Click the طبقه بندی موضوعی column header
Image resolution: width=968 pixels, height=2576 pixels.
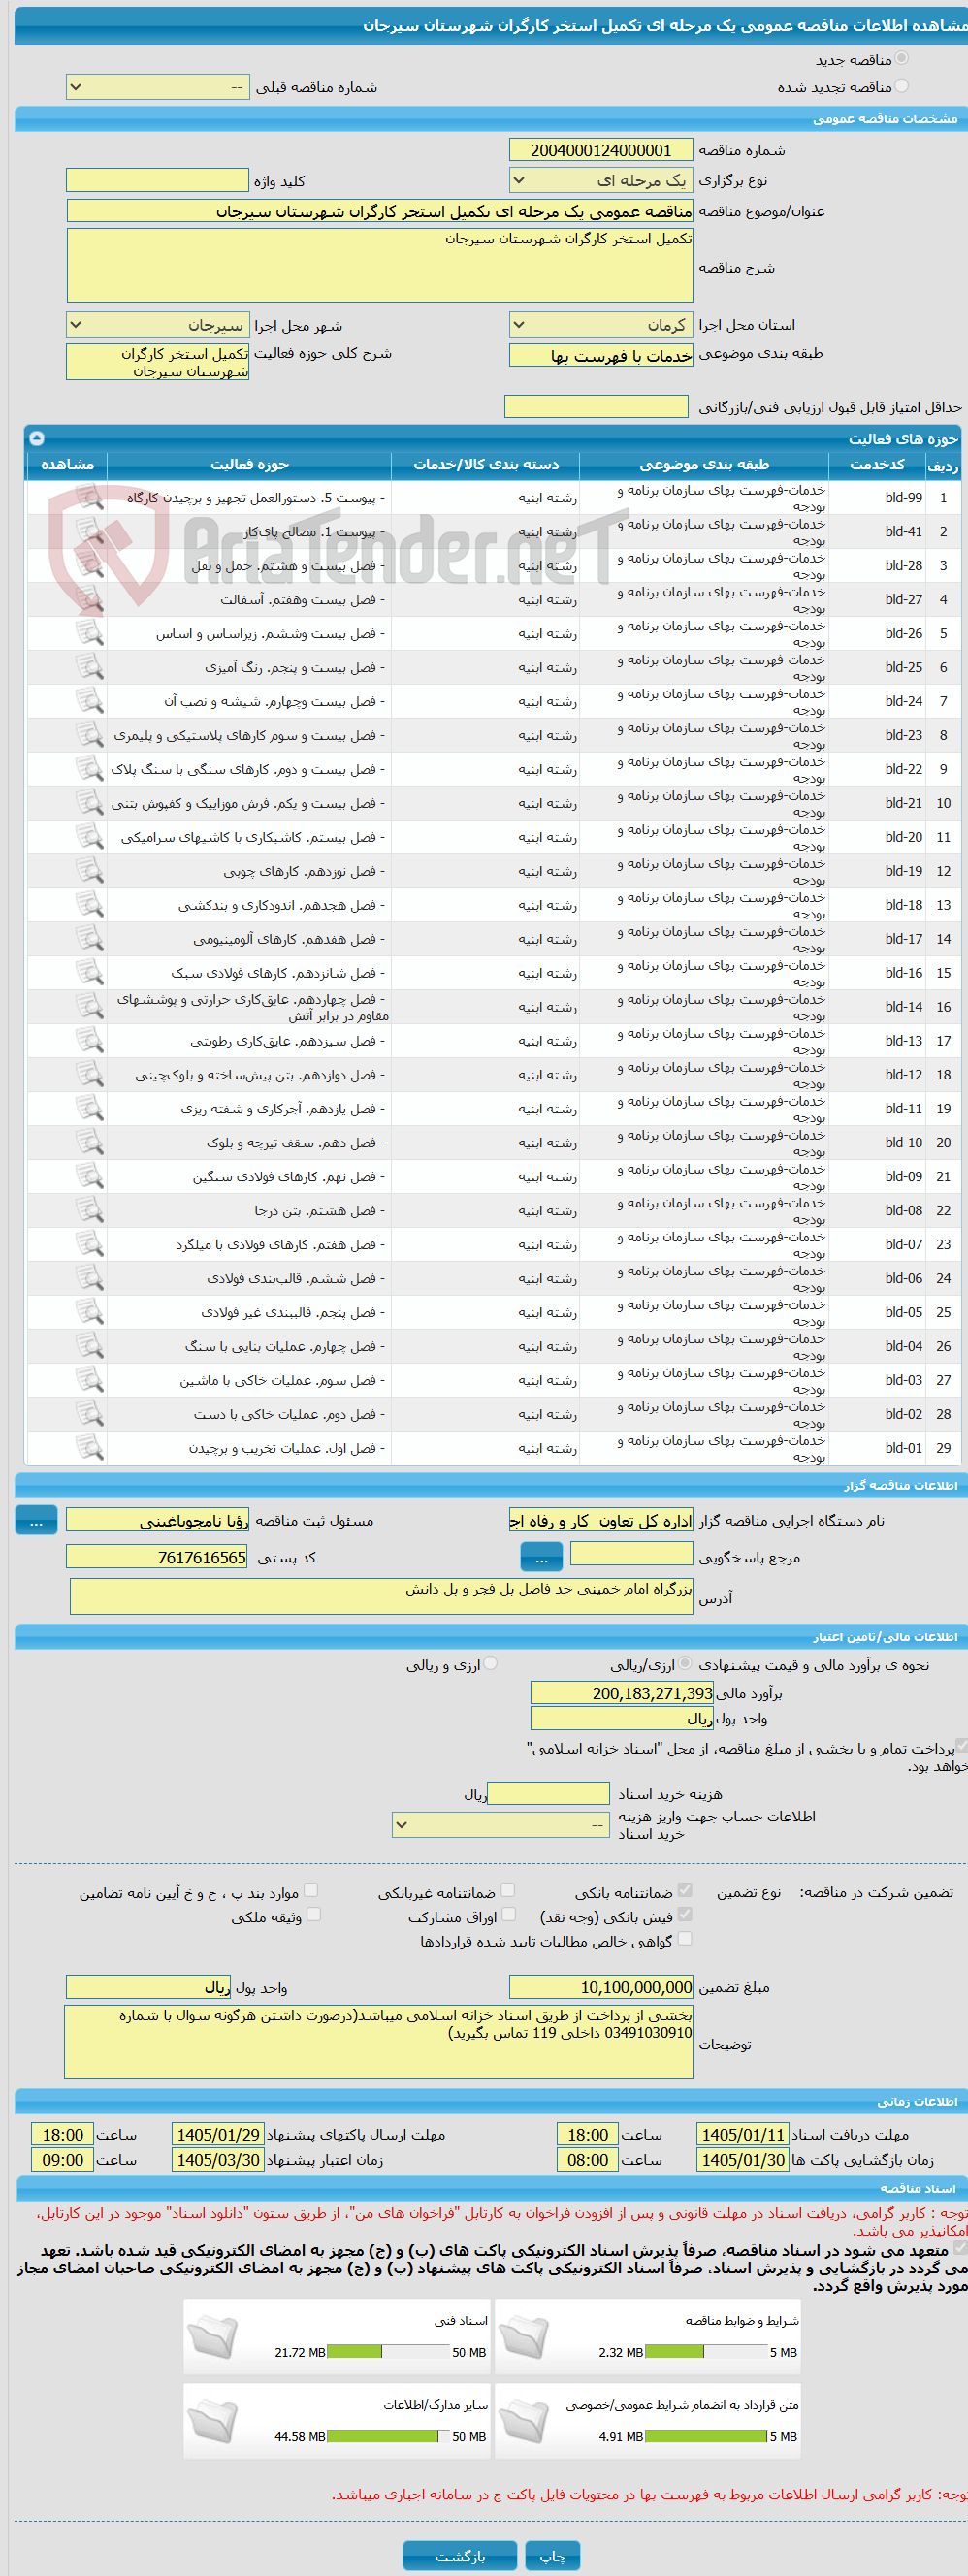704,465
